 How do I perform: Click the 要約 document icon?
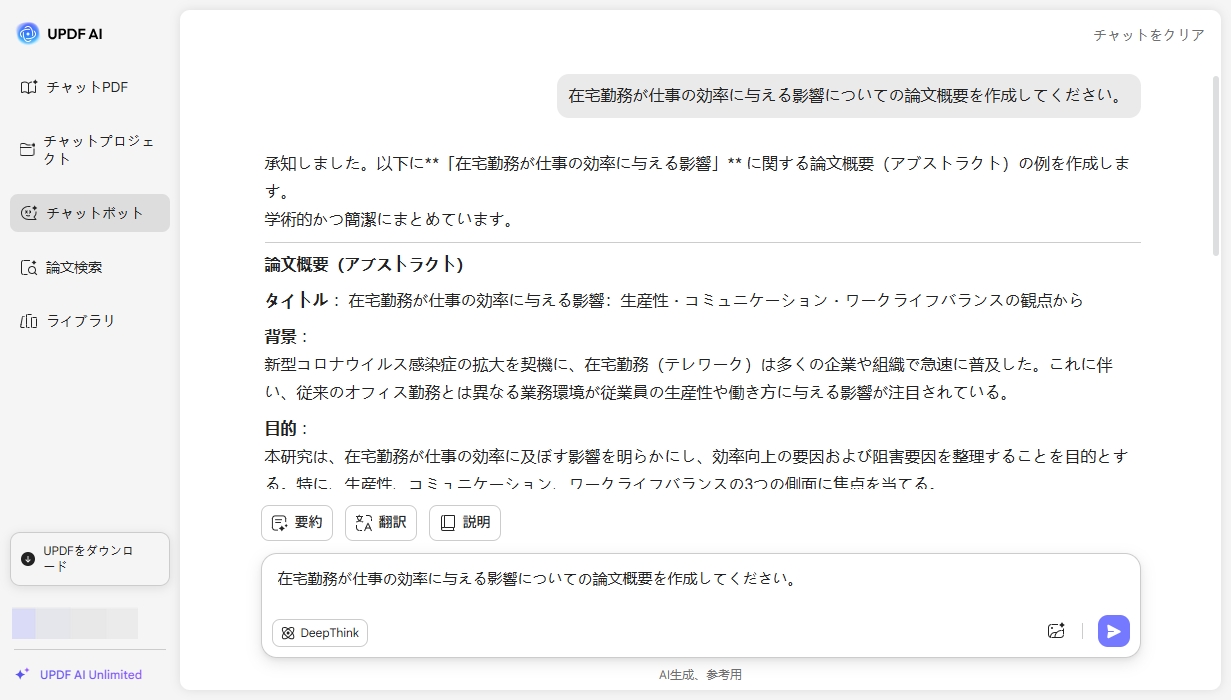[x=280, y=523]
